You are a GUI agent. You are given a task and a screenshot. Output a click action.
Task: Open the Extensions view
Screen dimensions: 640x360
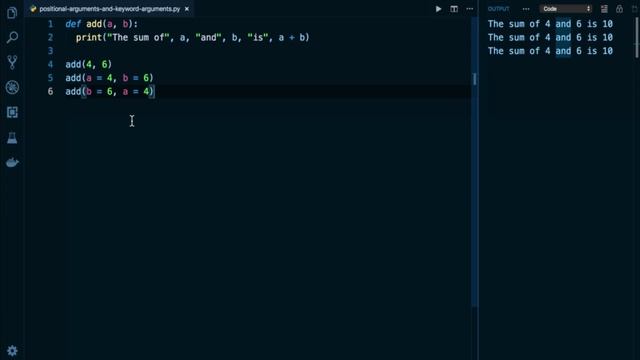[12, 112]
